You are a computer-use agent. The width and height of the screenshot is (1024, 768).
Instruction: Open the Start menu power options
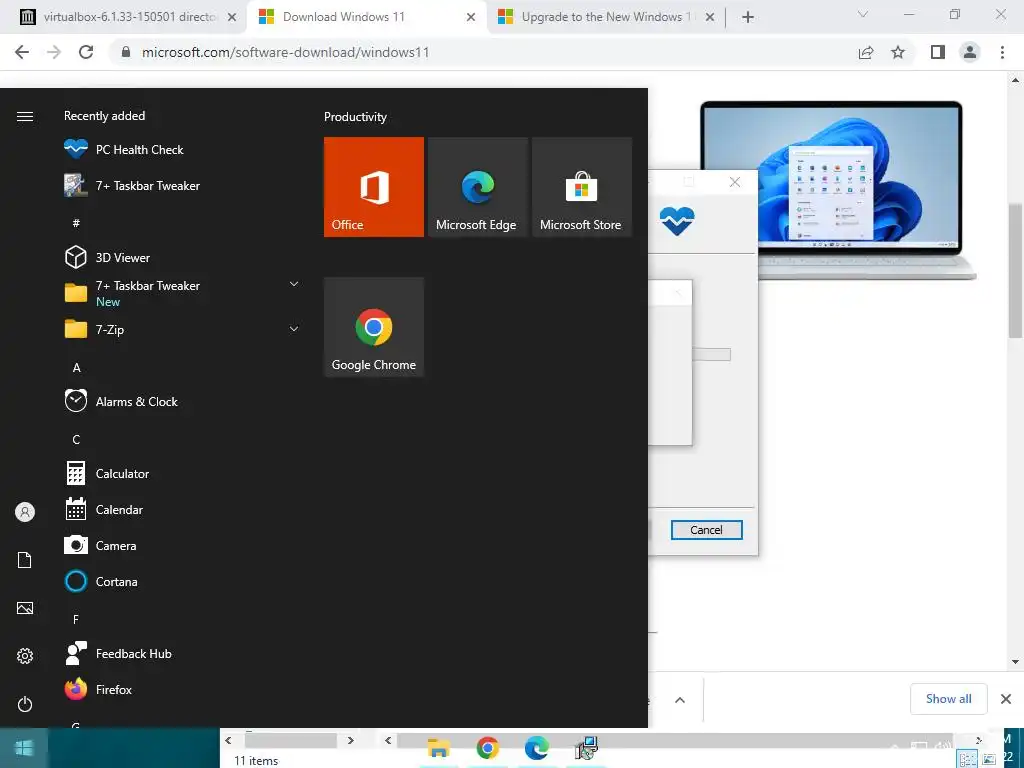click(x=25, y=704)
